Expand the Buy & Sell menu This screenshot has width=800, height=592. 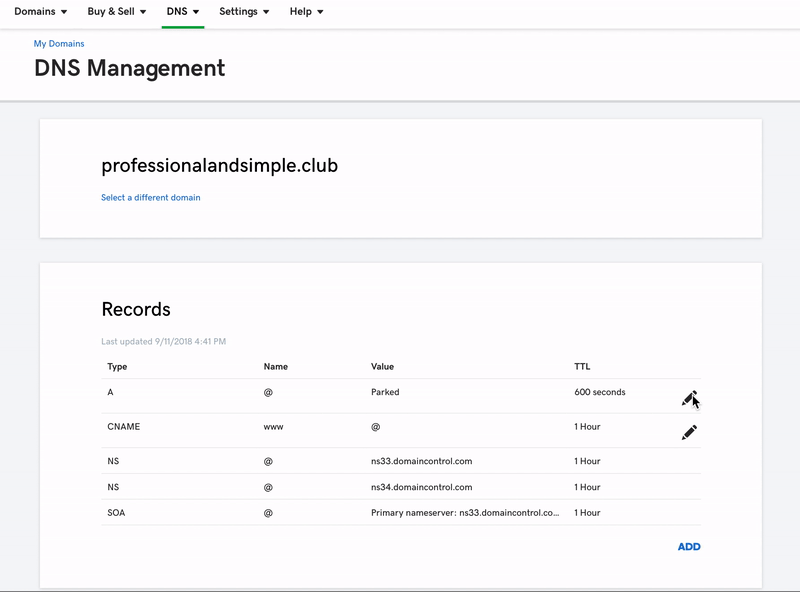pyautogui.click(x=117, y=11)
